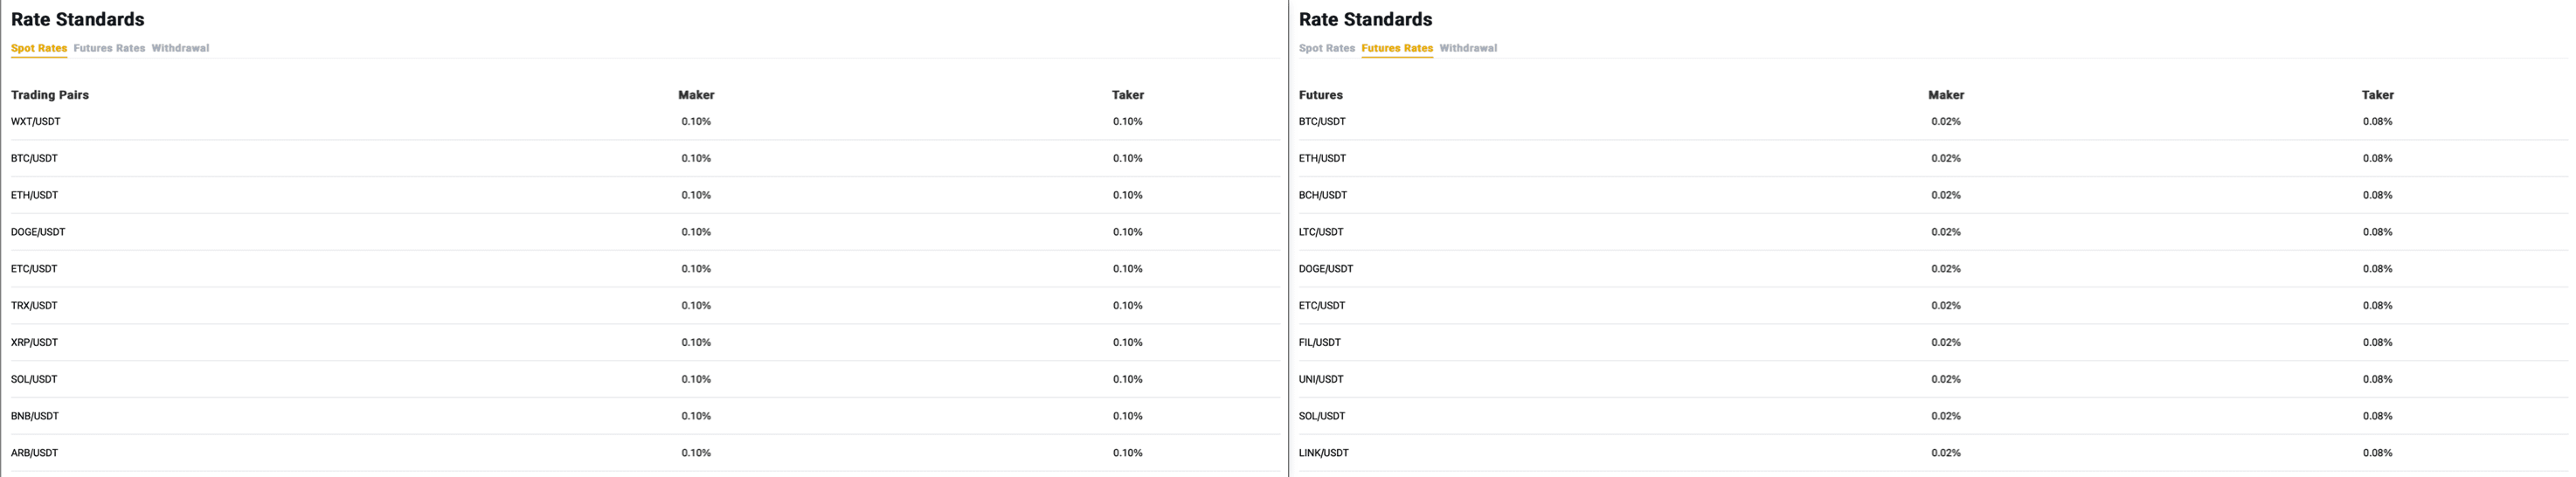Select the WXT/USDT trading pair row
This screenshot has height=477, width=2576.
(x=36, y=122)
